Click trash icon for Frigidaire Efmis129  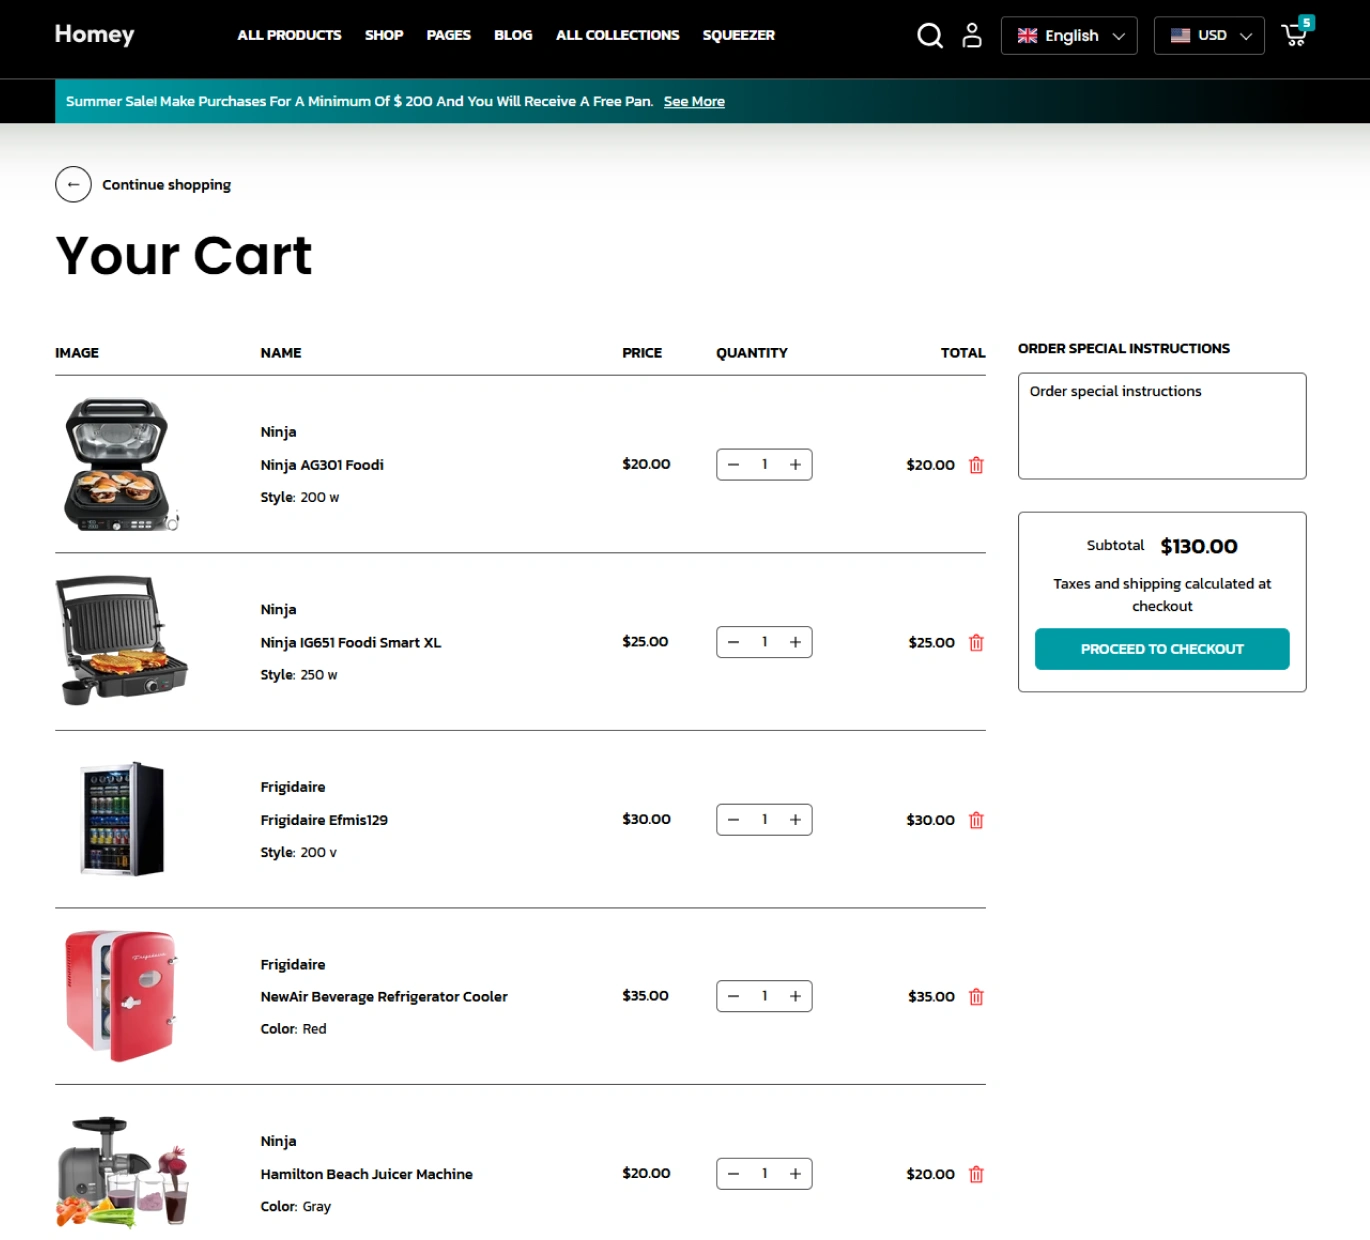point(976,820)
